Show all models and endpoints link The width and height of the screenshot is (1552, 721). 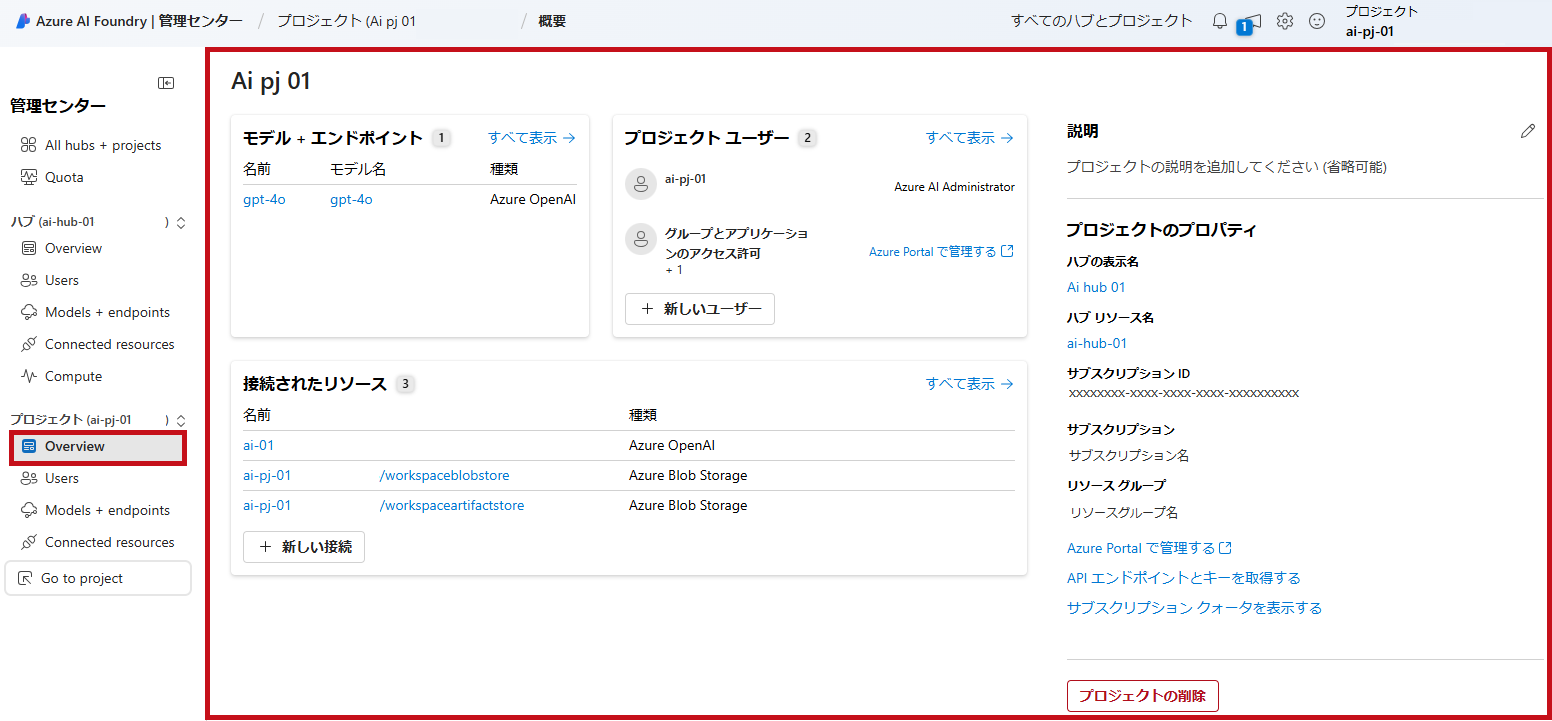point(532,138)
